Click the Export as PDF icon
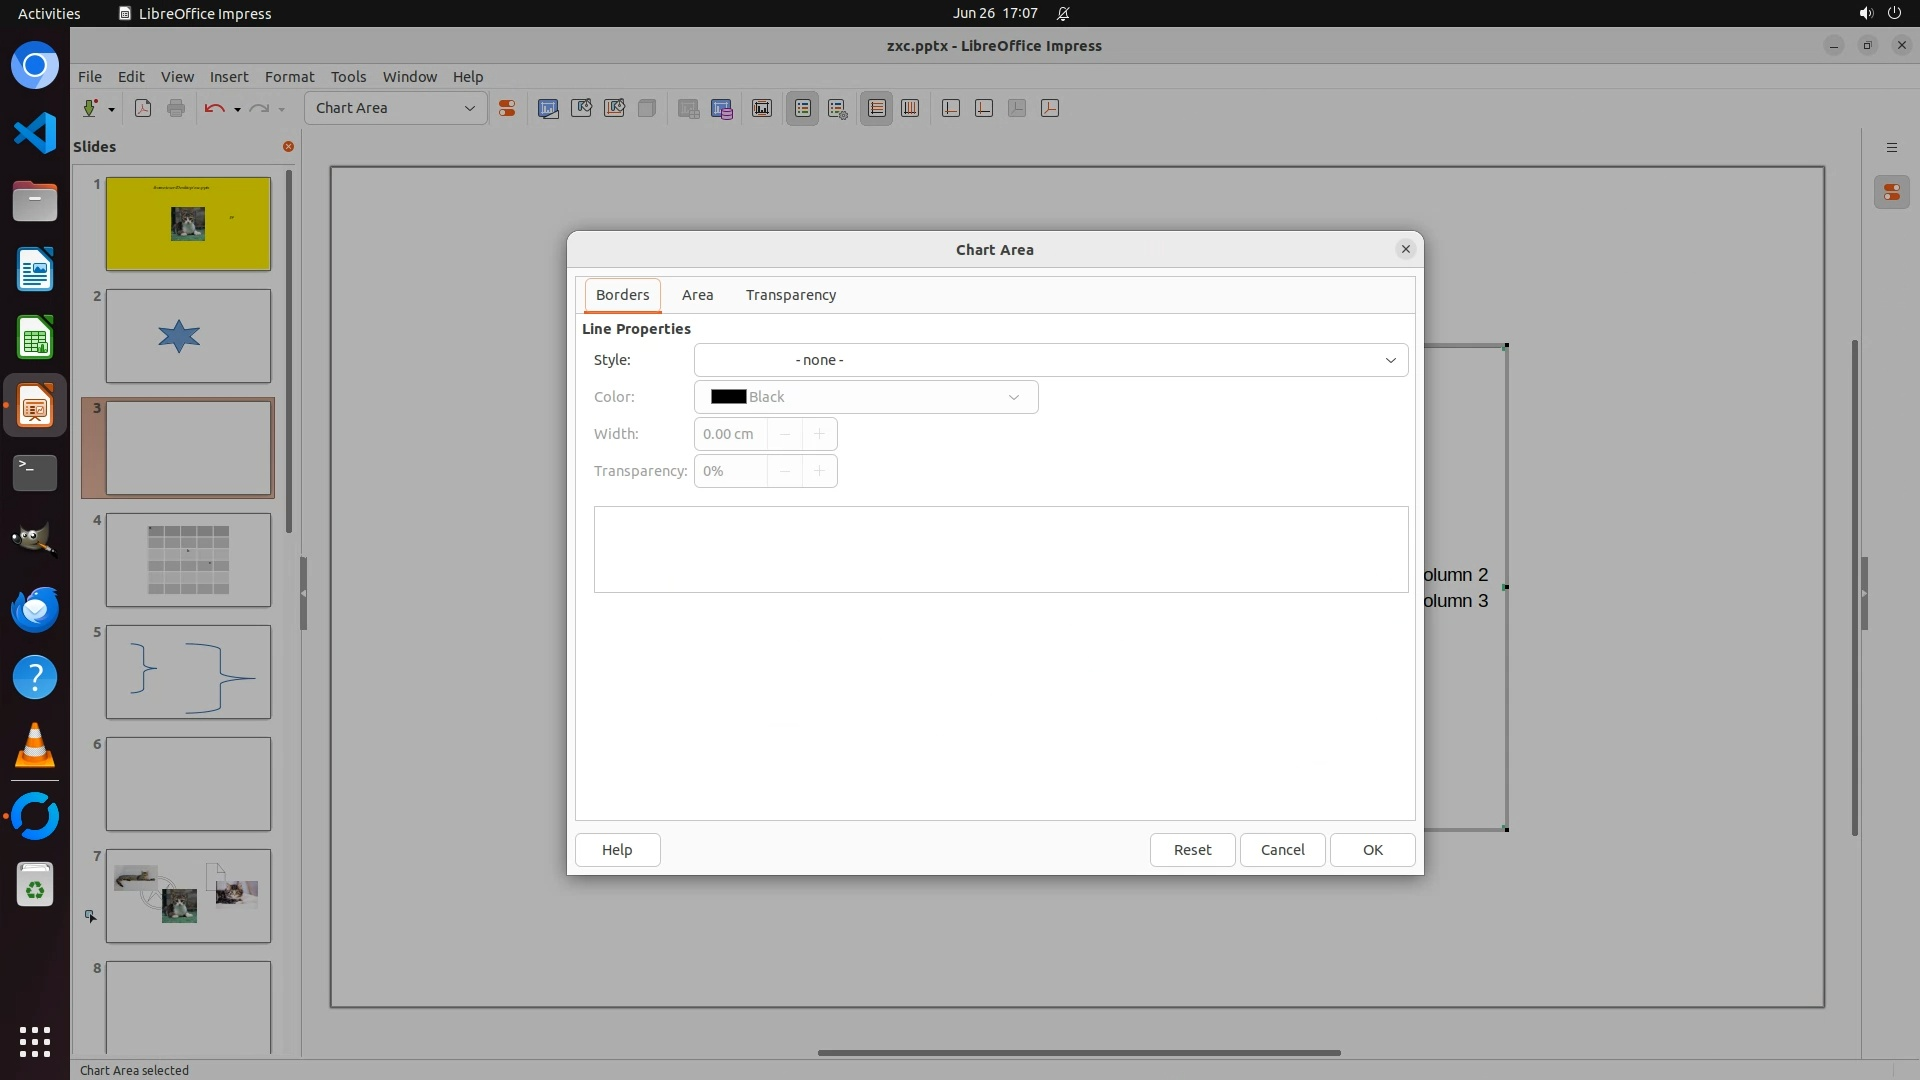This screenshot has height=1080, width=1920. tap(143, 108)
